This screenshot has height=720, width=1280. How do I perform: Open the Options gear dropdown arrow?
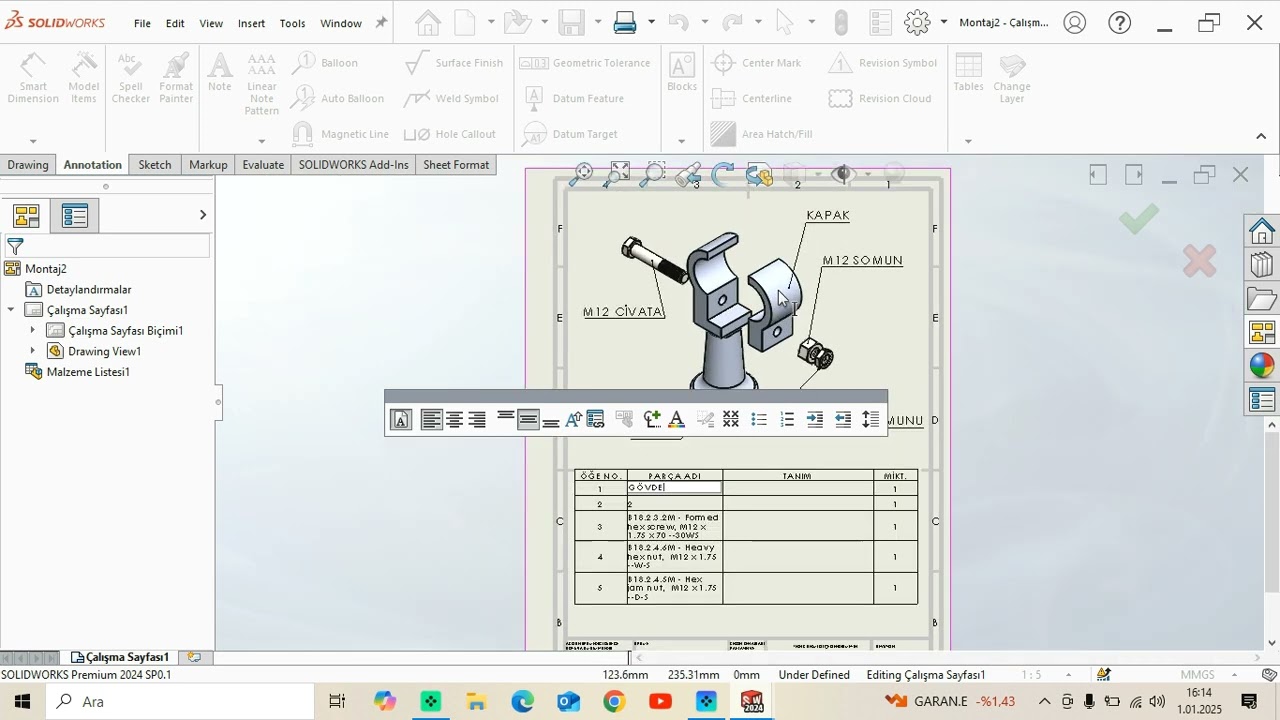coord(943,22)
